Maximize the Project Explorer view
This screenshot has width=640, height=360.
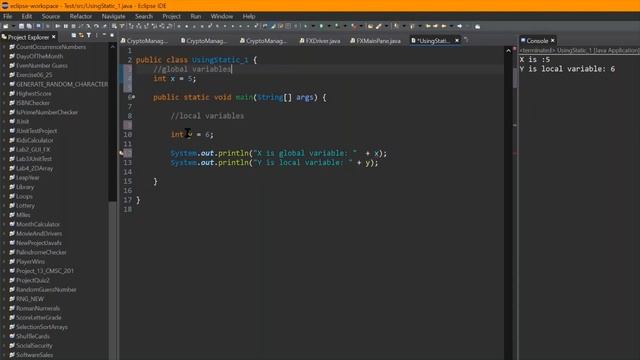(112, 36)
